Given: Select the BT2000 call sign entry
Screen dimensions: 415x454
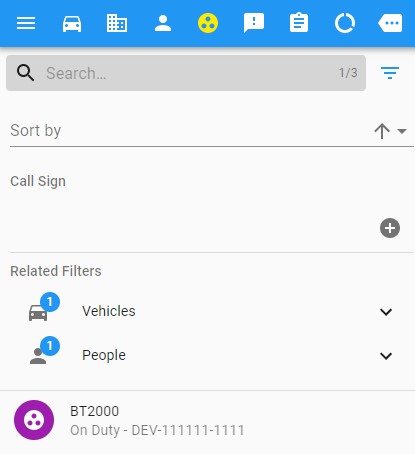Looking at the screenshot, I should click(x=207, y=421).
